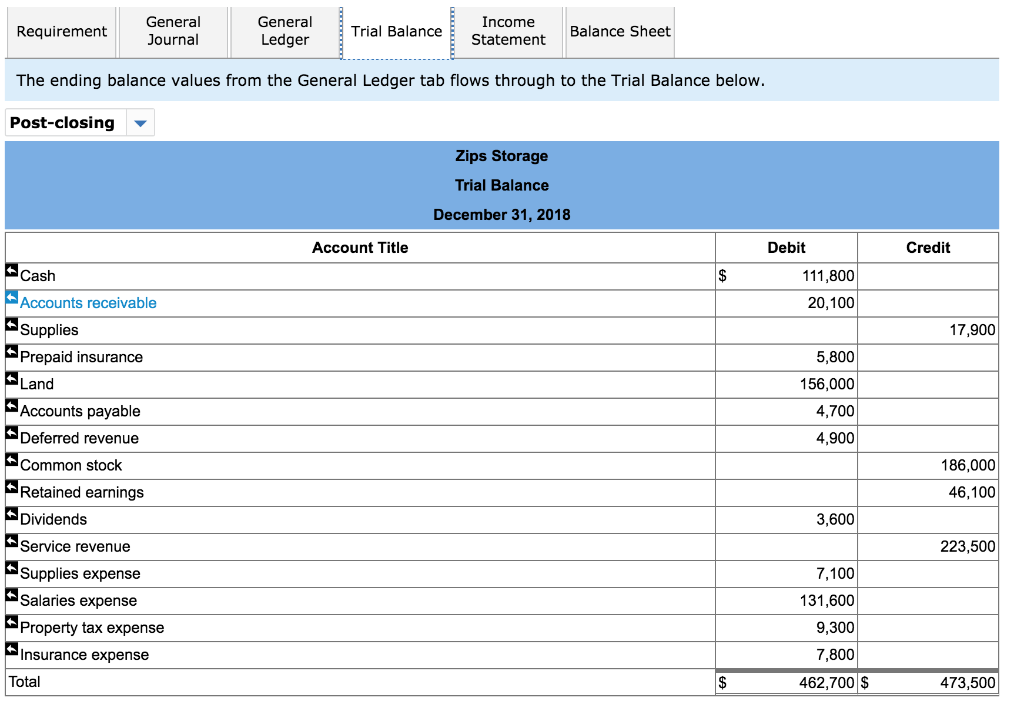The height and width of the screenshot is (714, 1024).
Task: Switch to the Balance Sheet tab
Action: click(620, 31)
